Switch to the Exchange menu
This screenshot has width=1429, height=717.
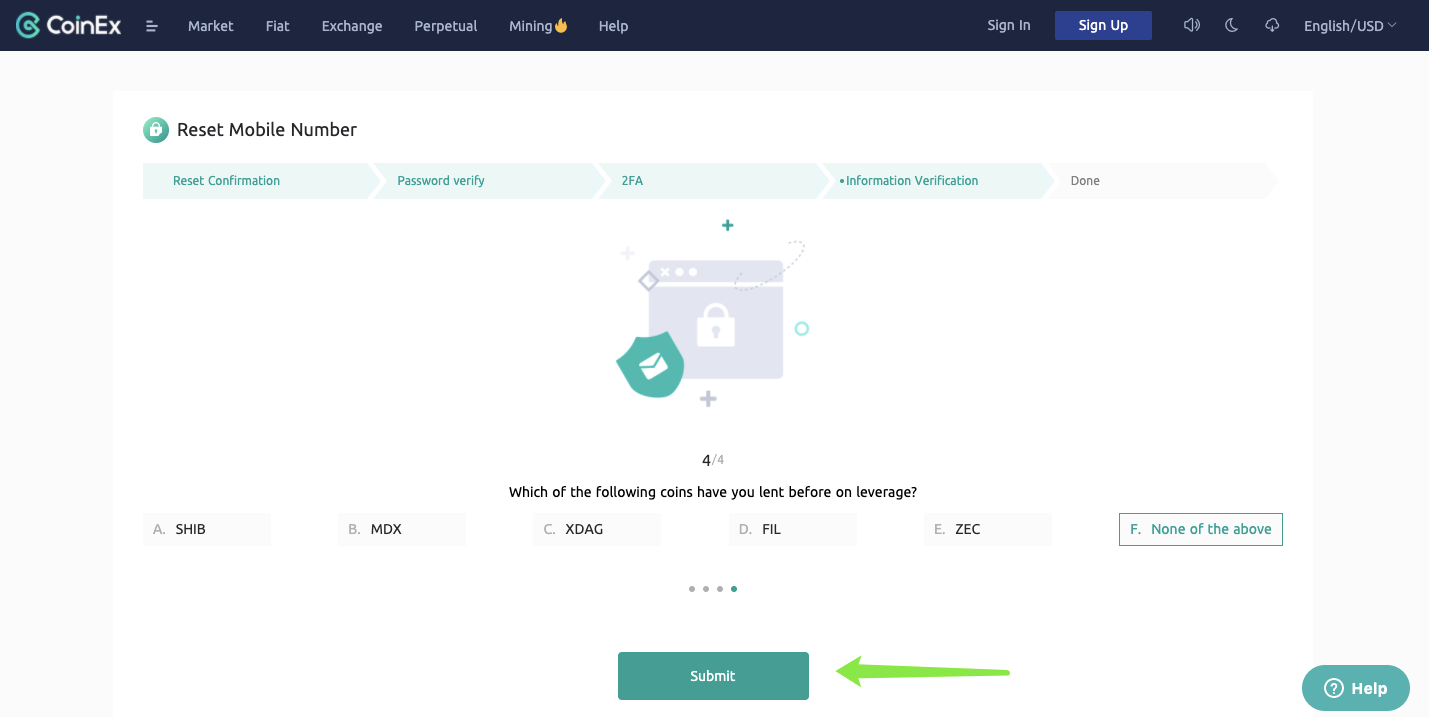351,26
